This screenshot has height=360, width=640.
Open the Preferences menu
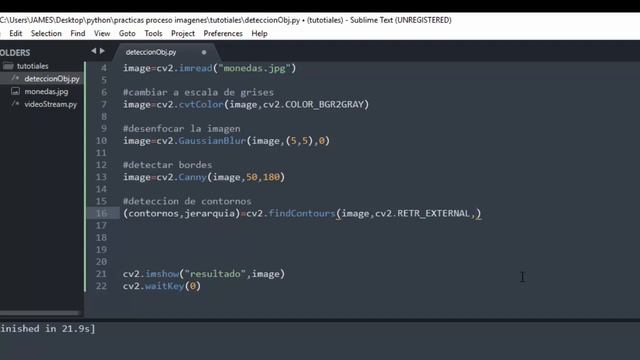[223, 33]
